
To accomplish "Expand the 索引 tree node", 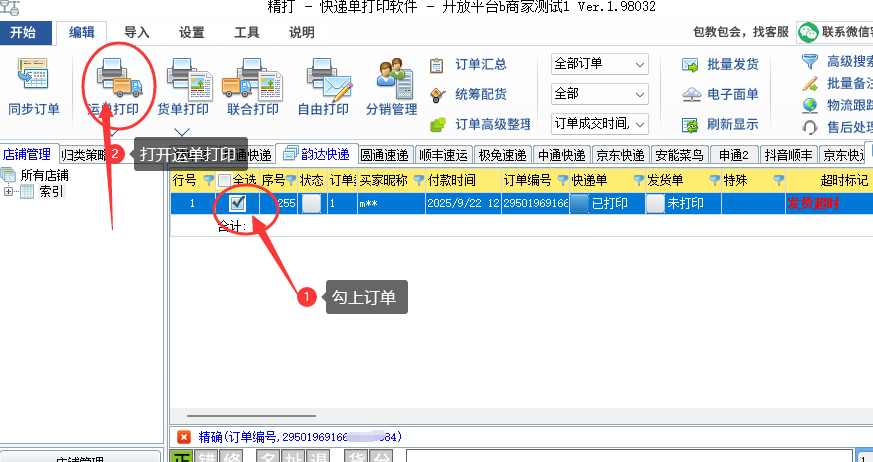I will pos(9,191).
